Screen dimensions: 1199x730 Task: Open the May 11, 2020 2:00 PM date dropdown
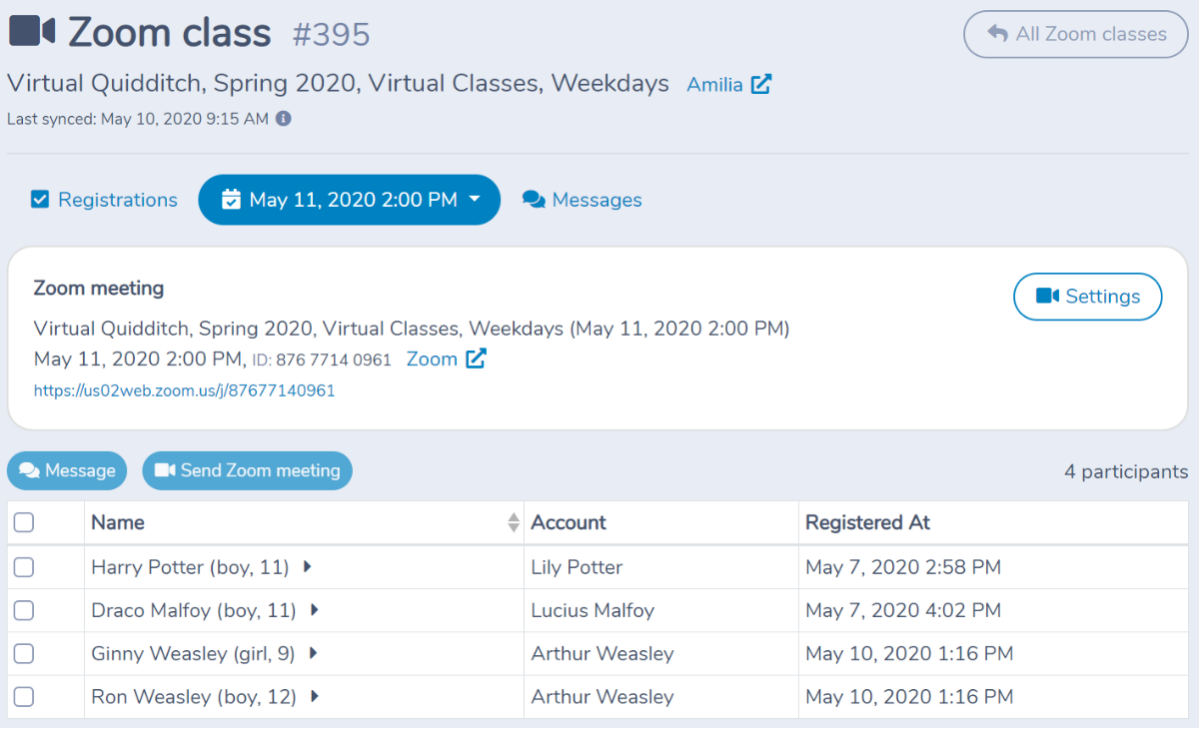click(x=349, y=200)
